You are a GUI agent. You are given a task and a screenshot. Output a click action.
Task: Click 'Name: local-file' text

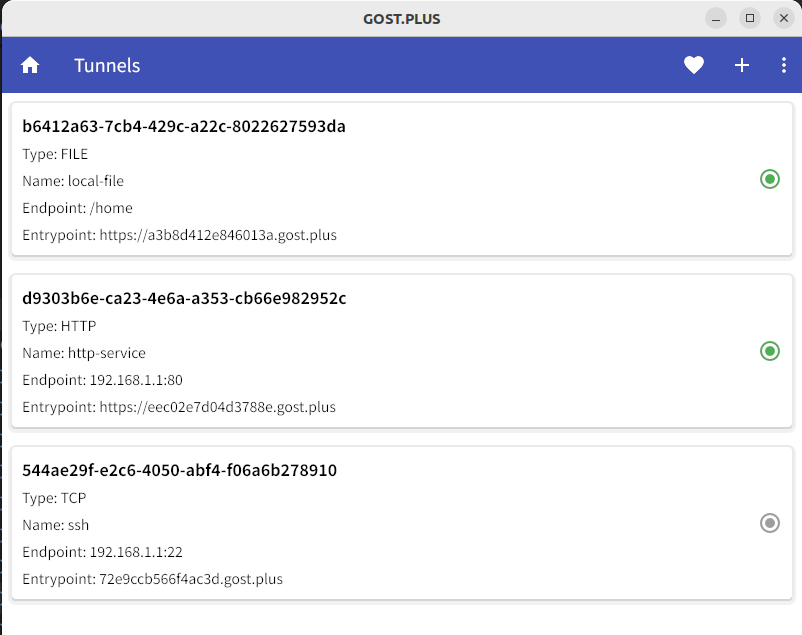[x=73, y=181]
